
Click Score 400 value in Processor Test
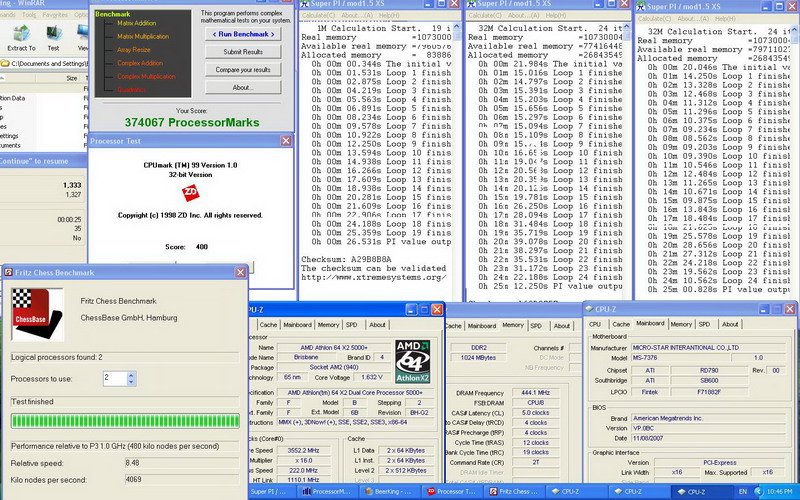pyautogui.click(x=202, y=247)
